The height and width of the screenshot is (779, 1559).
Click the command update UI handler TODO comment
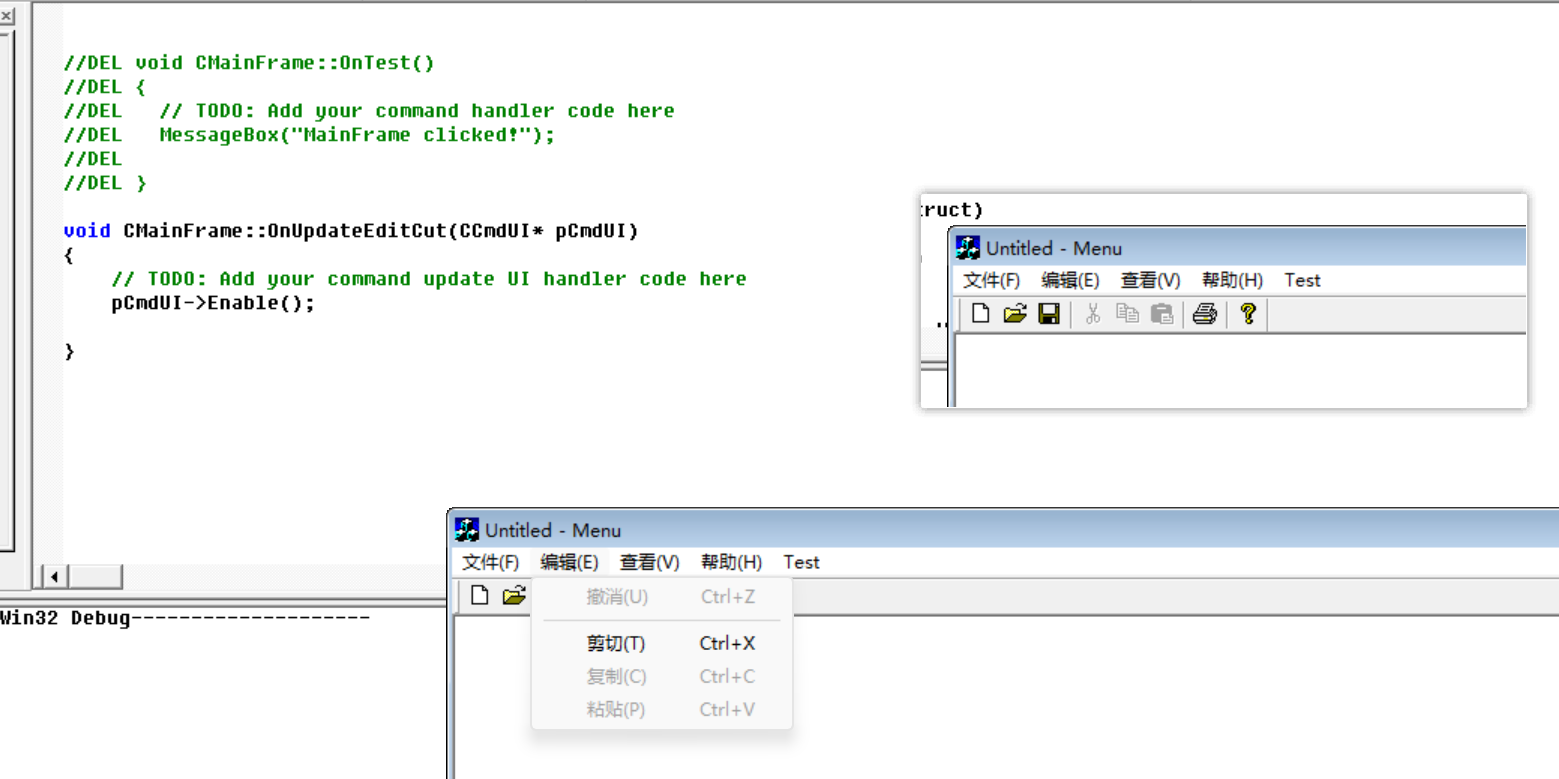429,279
